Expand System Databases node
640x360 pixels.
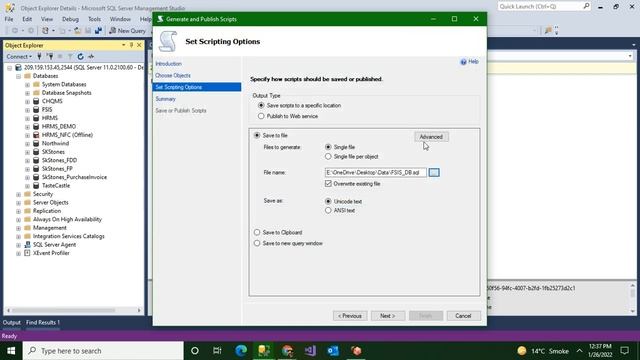(27, 84)
